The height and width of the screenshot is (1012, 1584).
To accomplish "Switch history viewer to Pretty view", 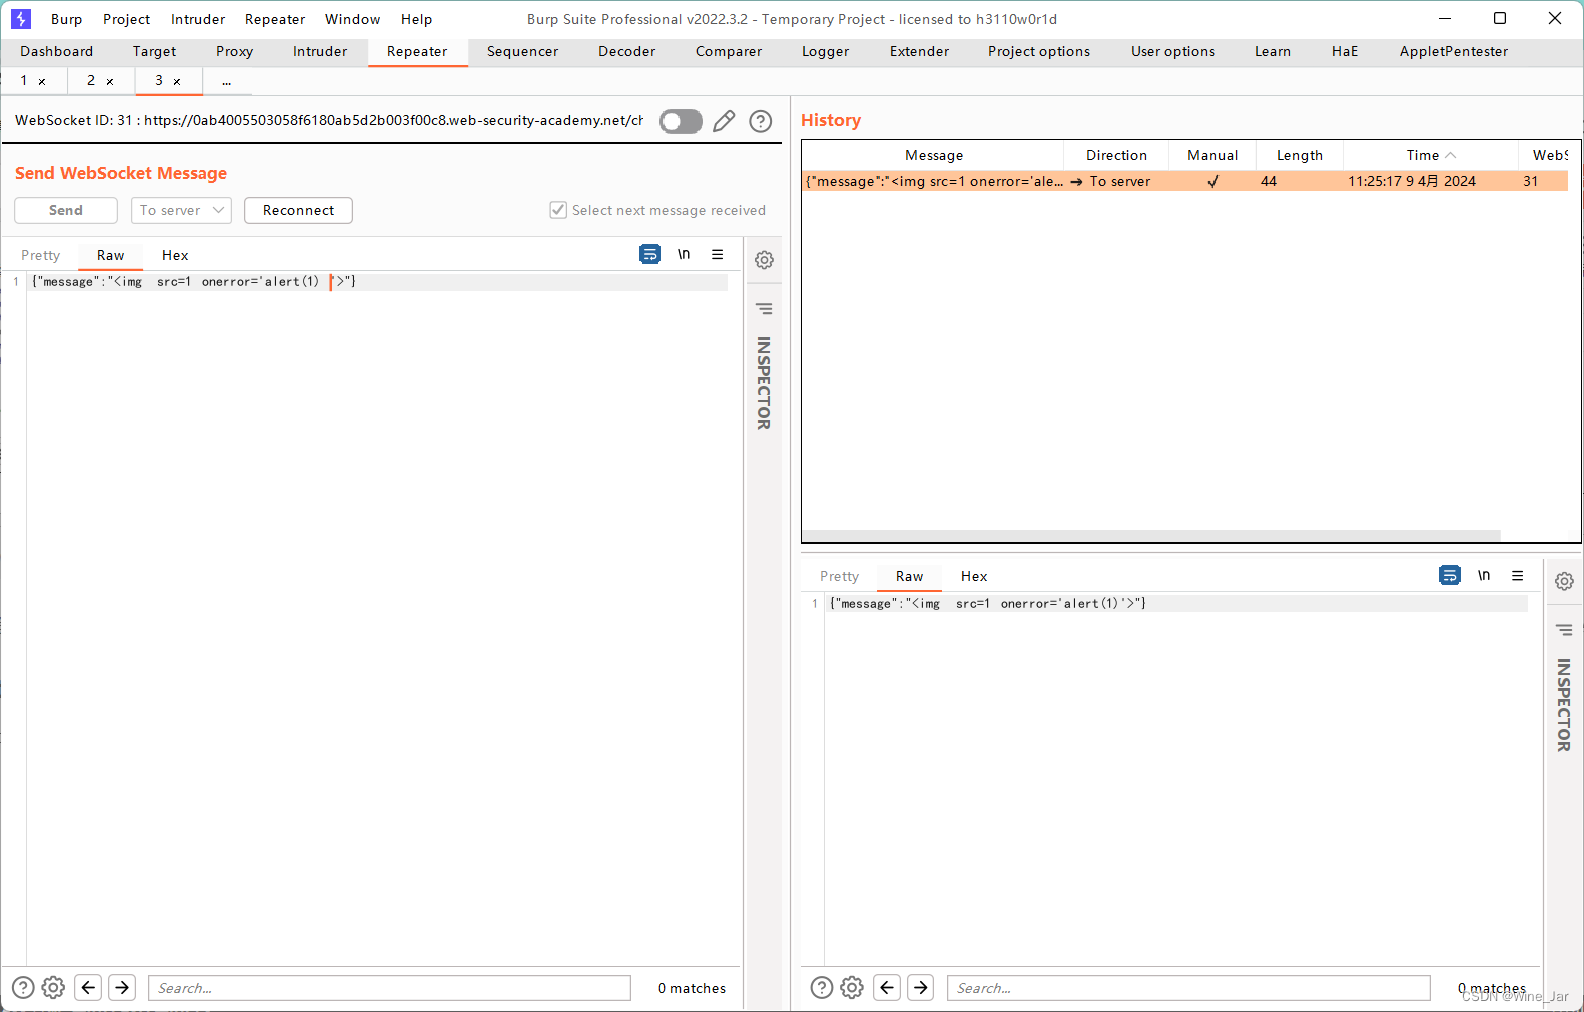I will (x=840, y=576).
